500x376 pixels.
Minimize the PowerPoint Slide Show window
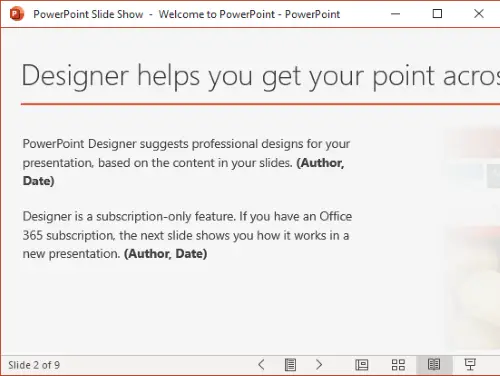coord(395,14)
